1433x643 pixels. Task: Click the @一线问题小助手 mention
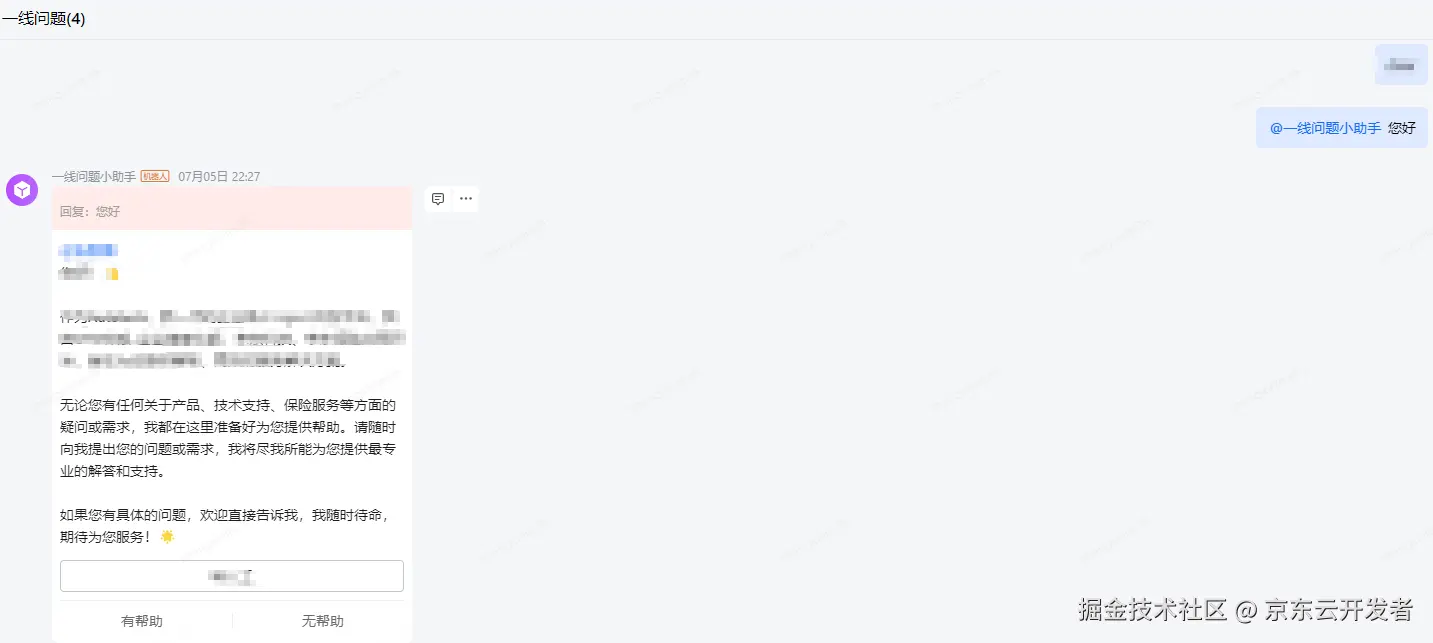pyautogui.click(x=1325, y=128)
